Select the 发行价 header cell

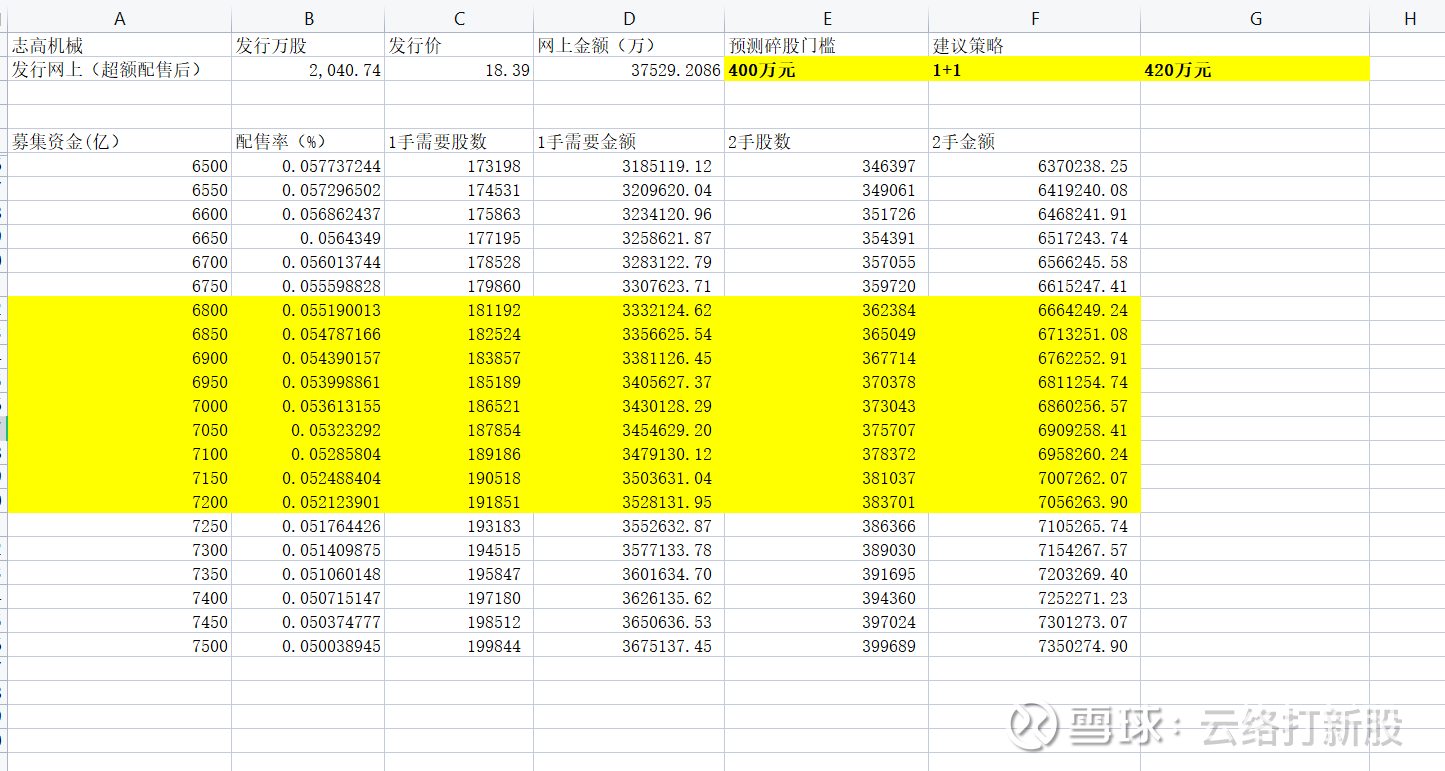tap(459, 45)
